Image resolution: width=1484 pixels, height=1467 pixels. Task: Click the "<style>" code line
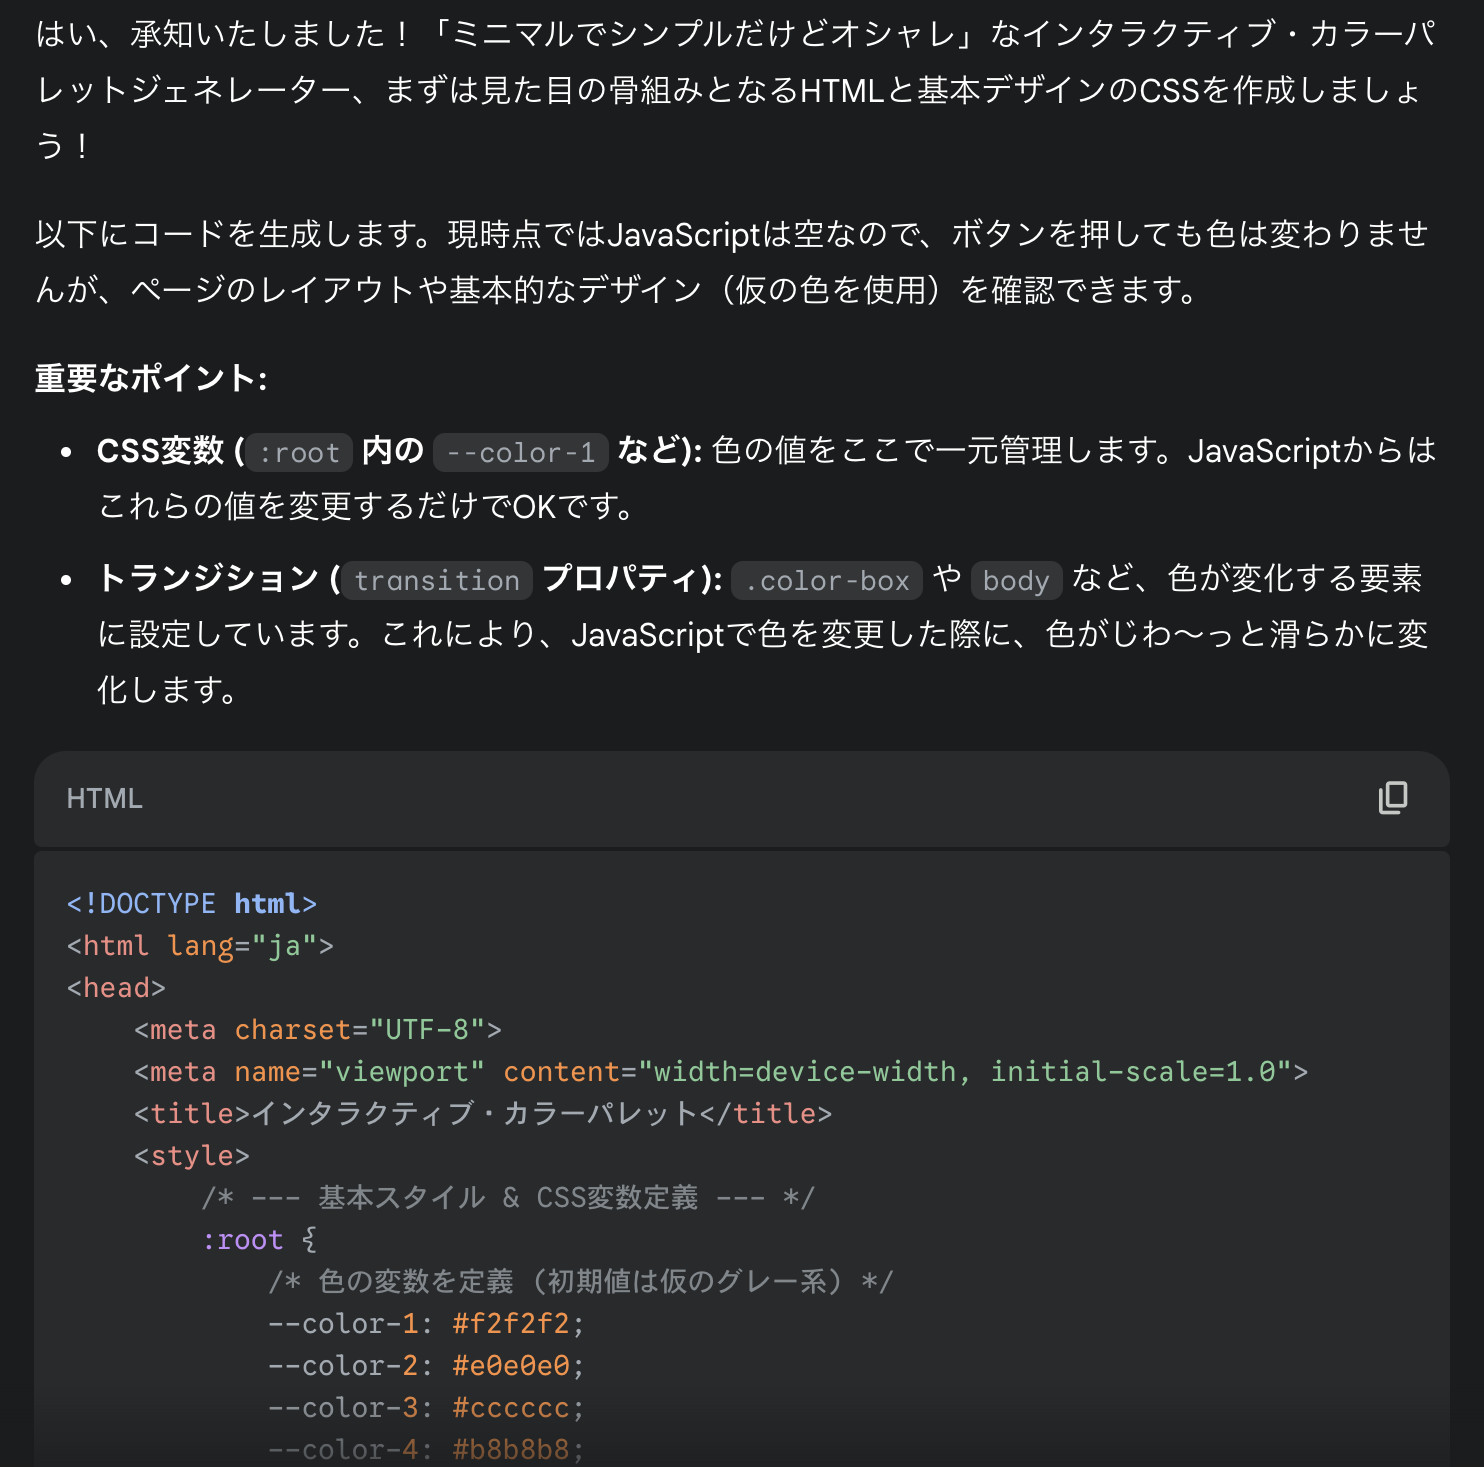pyautogui.click(x=192, y=1156)
